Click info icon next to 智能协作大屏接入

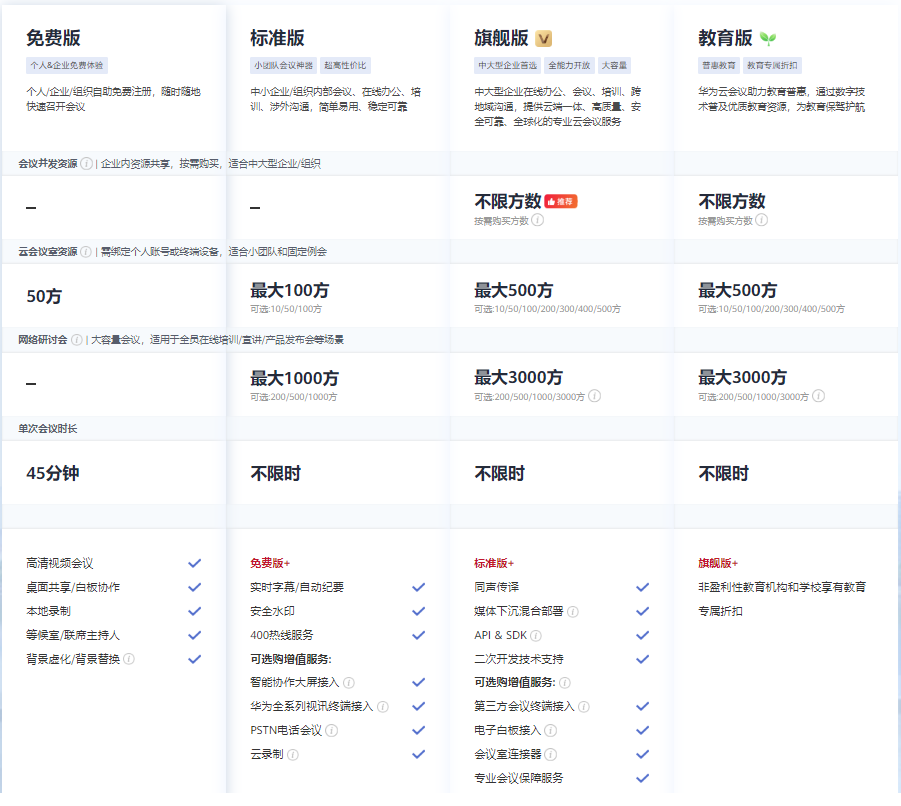[x=349, y=682]
